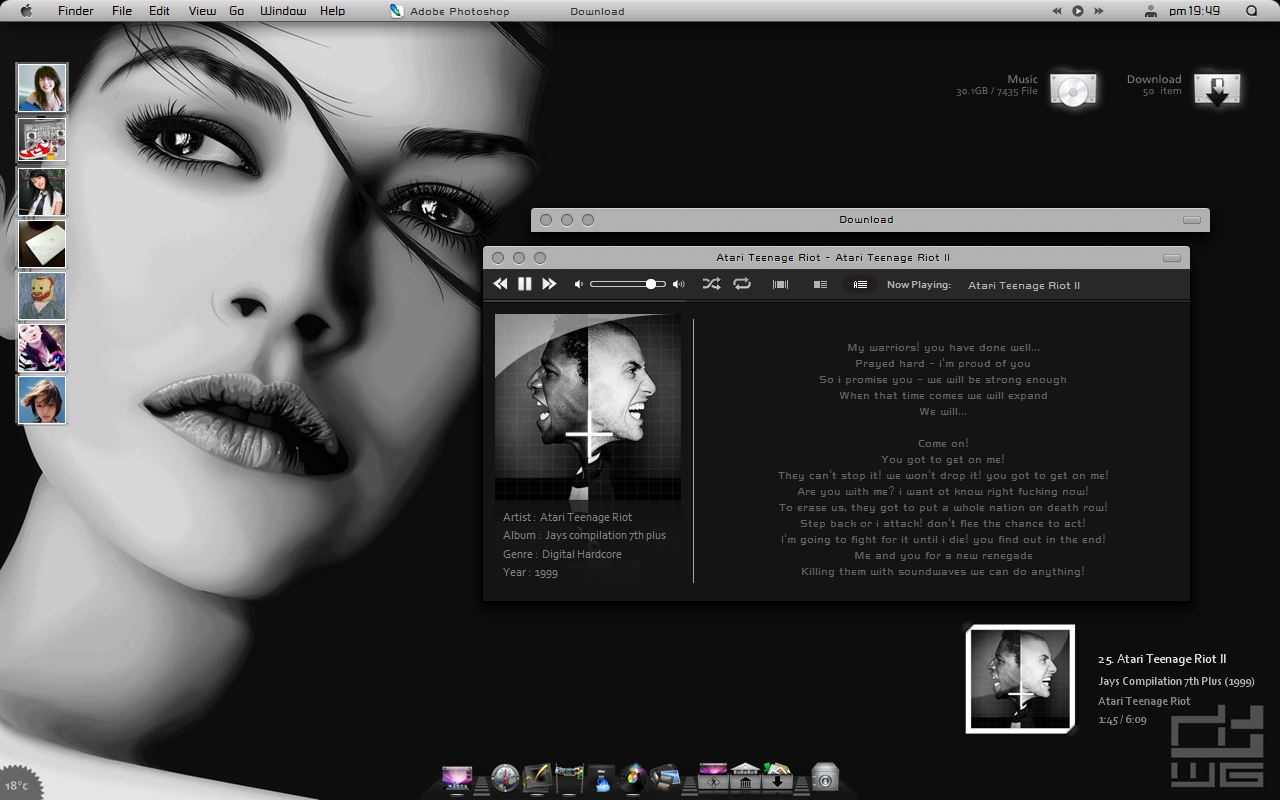Click the clock showing pm 19:49
The image size is (1280, 800).
[x=1194, y=11]
